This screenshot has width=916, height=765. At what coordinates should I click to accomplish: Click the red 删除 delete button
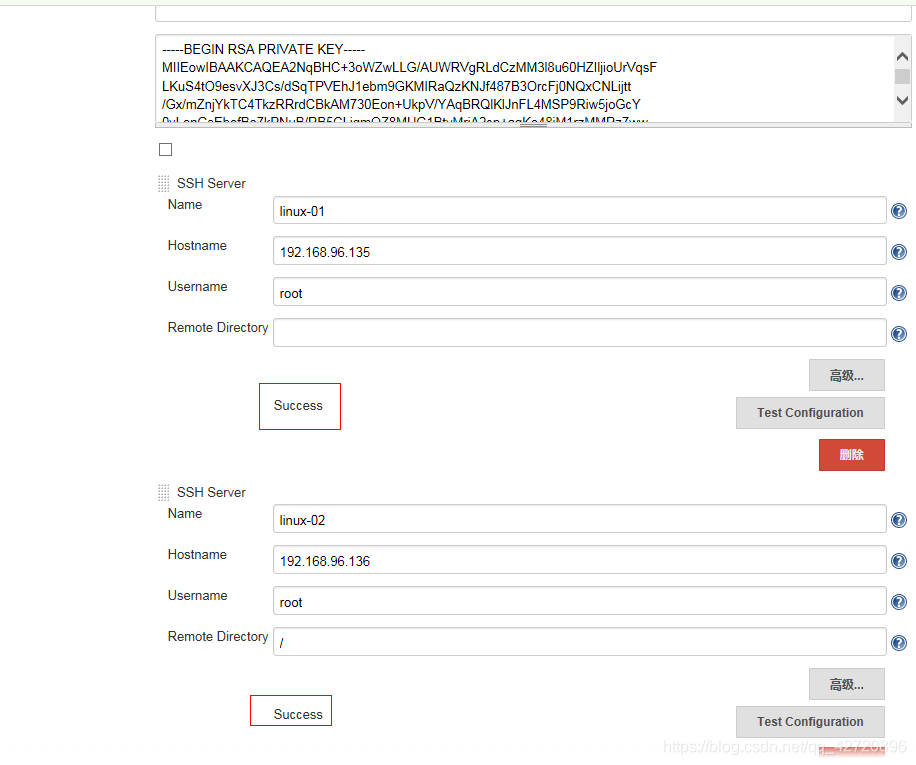(x=851, y=455)
